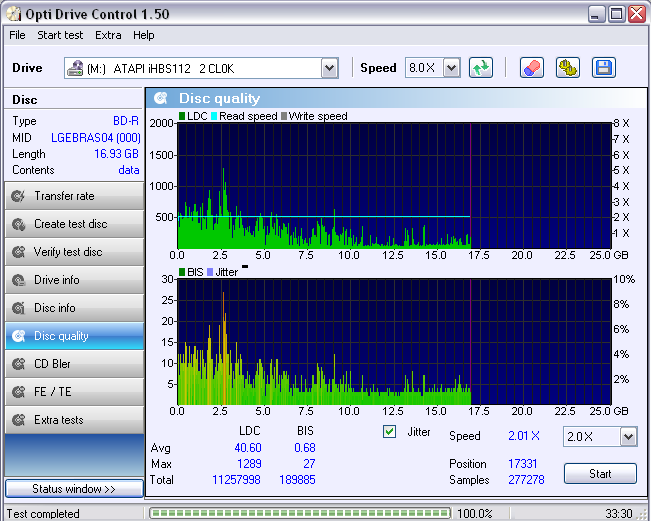This screenshot has height=521, width=651.
Task: Open the Start test menu
Action: click(60, 35)
